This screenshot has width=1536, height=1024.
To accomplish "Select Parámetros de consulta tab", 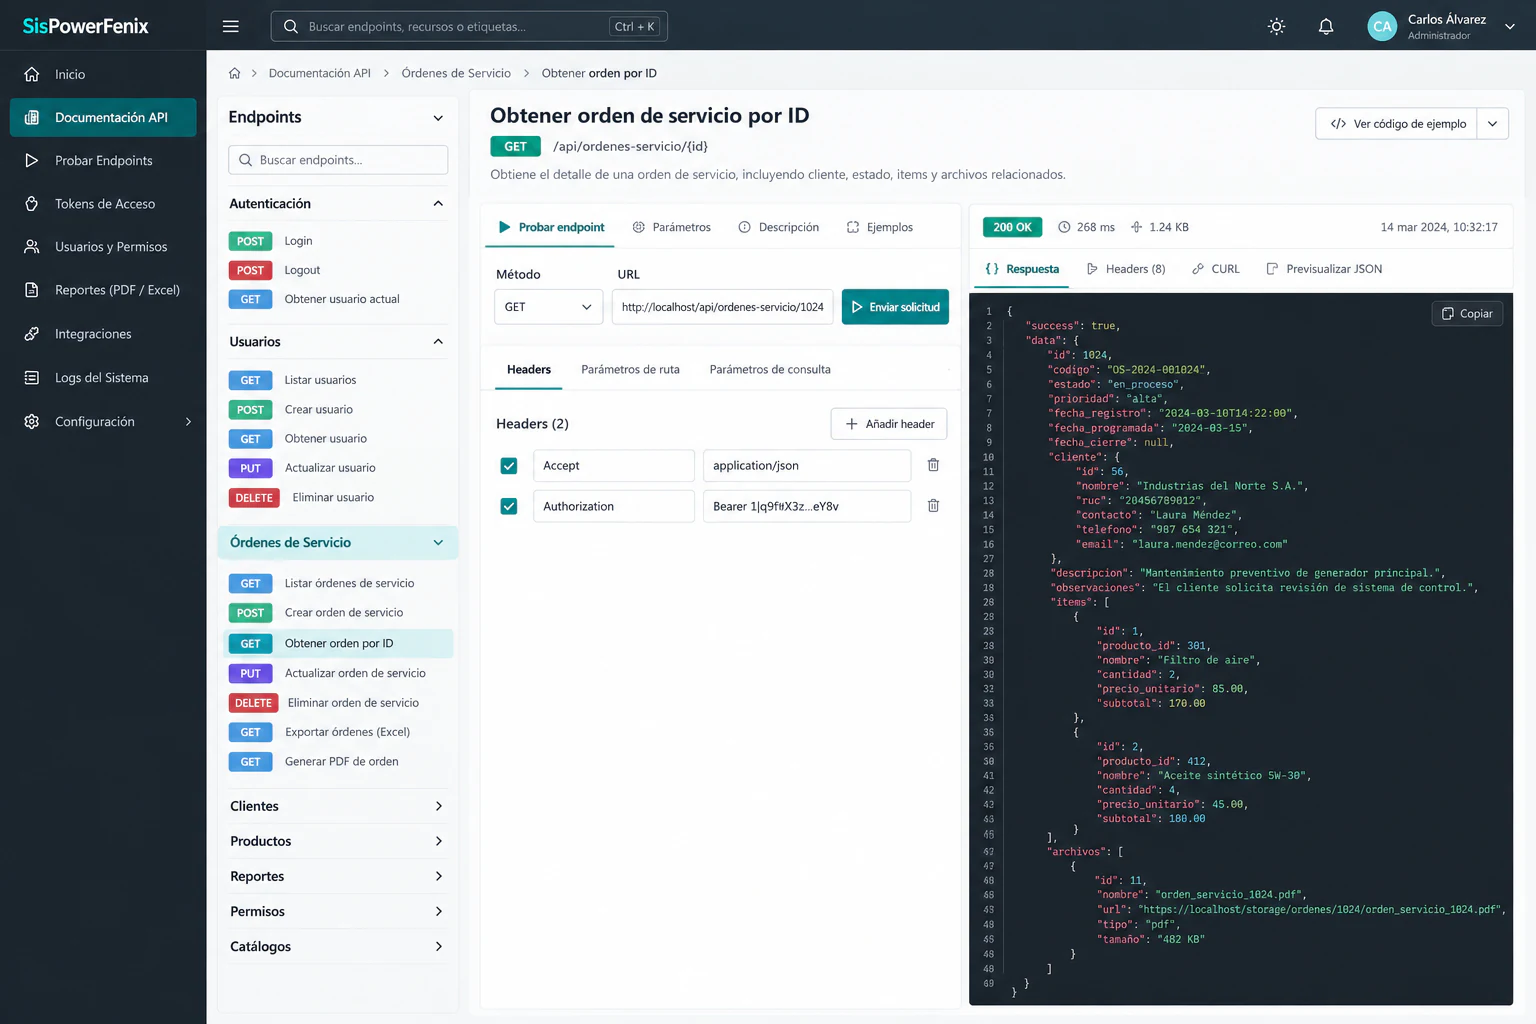I will 770,370.
